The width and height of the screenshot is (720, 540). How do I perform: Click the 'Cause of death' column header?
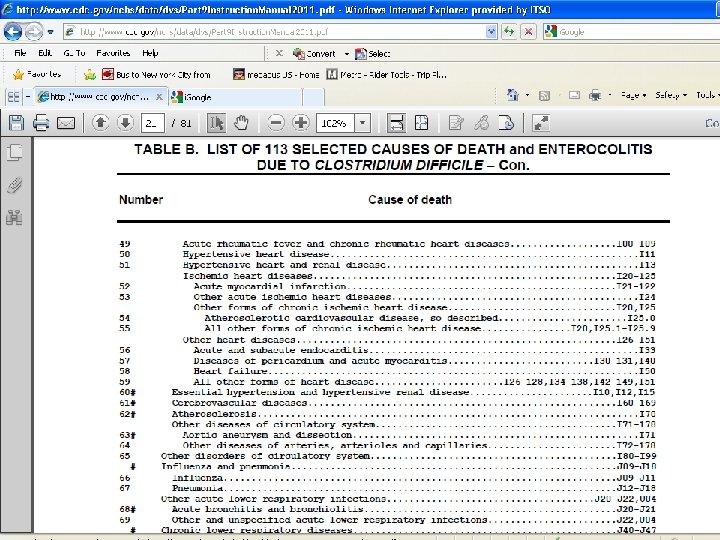pyautogui.click(x=410, y=200)
